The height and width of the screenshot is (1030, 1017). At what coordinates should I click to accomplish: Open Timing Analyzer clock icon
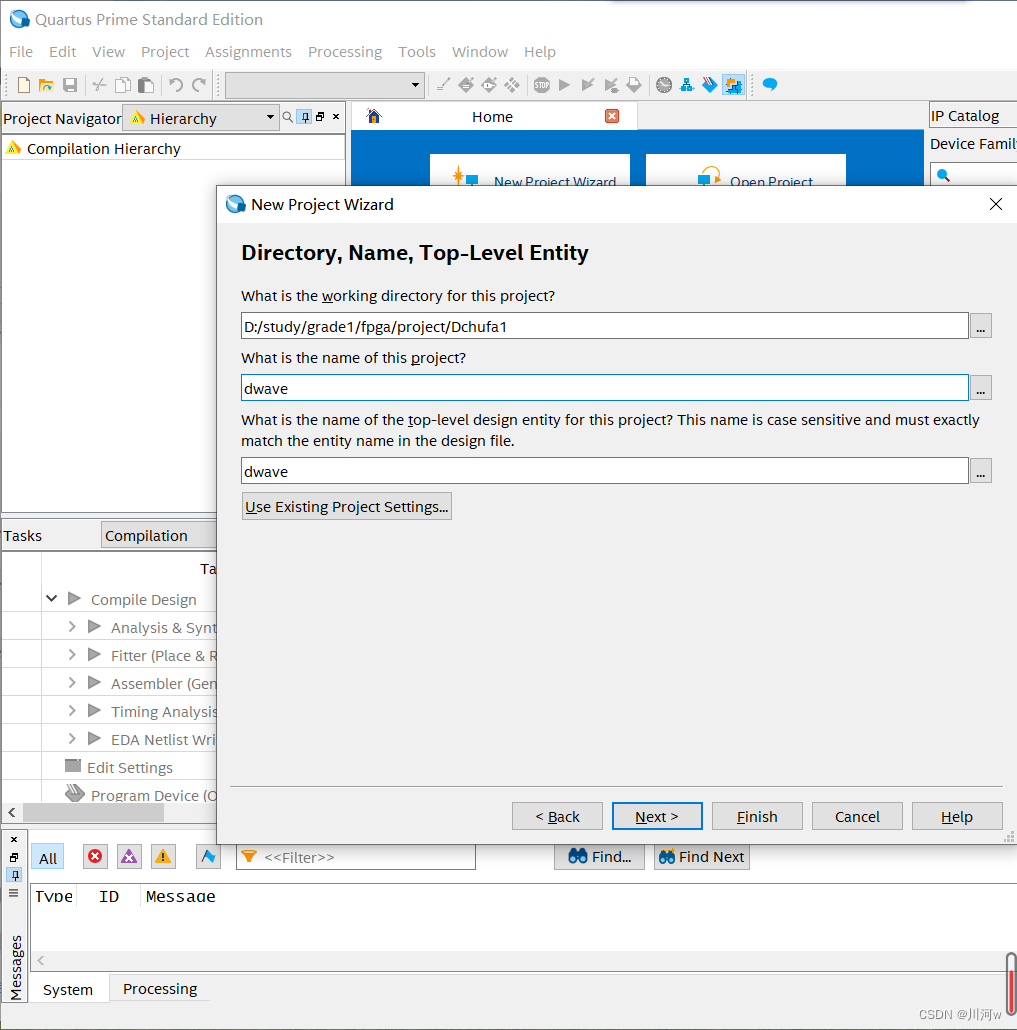coord(664,85)
